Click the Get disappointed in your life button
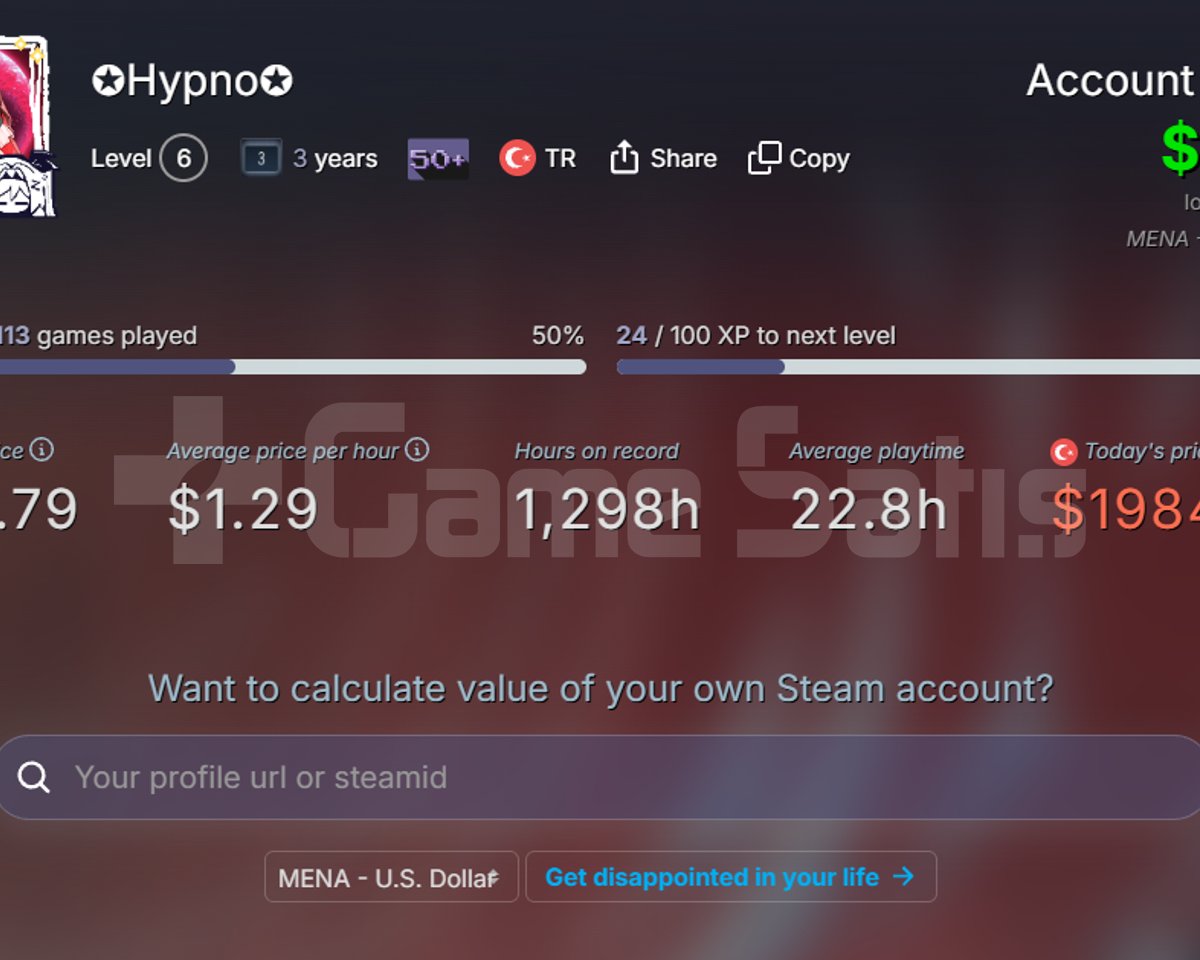1200x960 pixels. pos(731,877)
